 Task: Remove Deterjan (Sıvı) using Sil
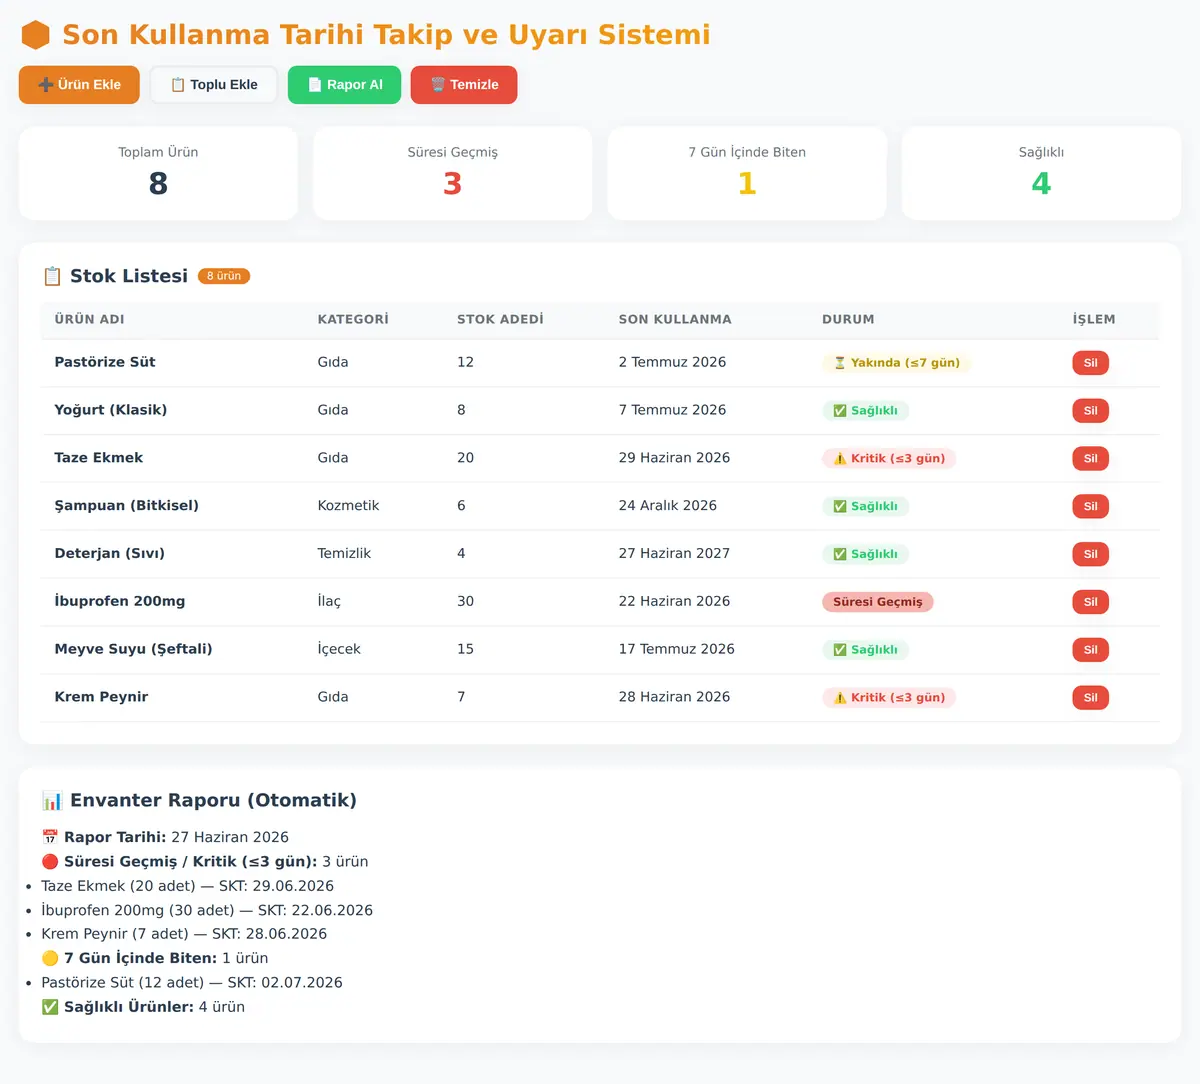pyautogui.click(x=1090, y=554)
